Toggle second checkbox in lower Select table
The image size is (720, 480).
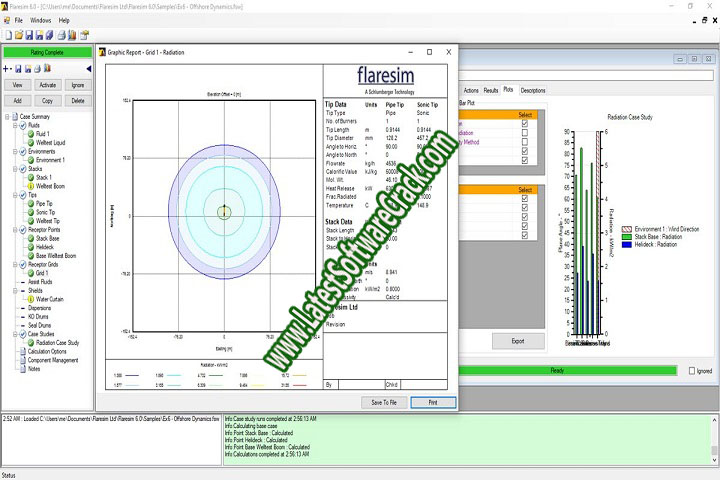click(525, 208)
